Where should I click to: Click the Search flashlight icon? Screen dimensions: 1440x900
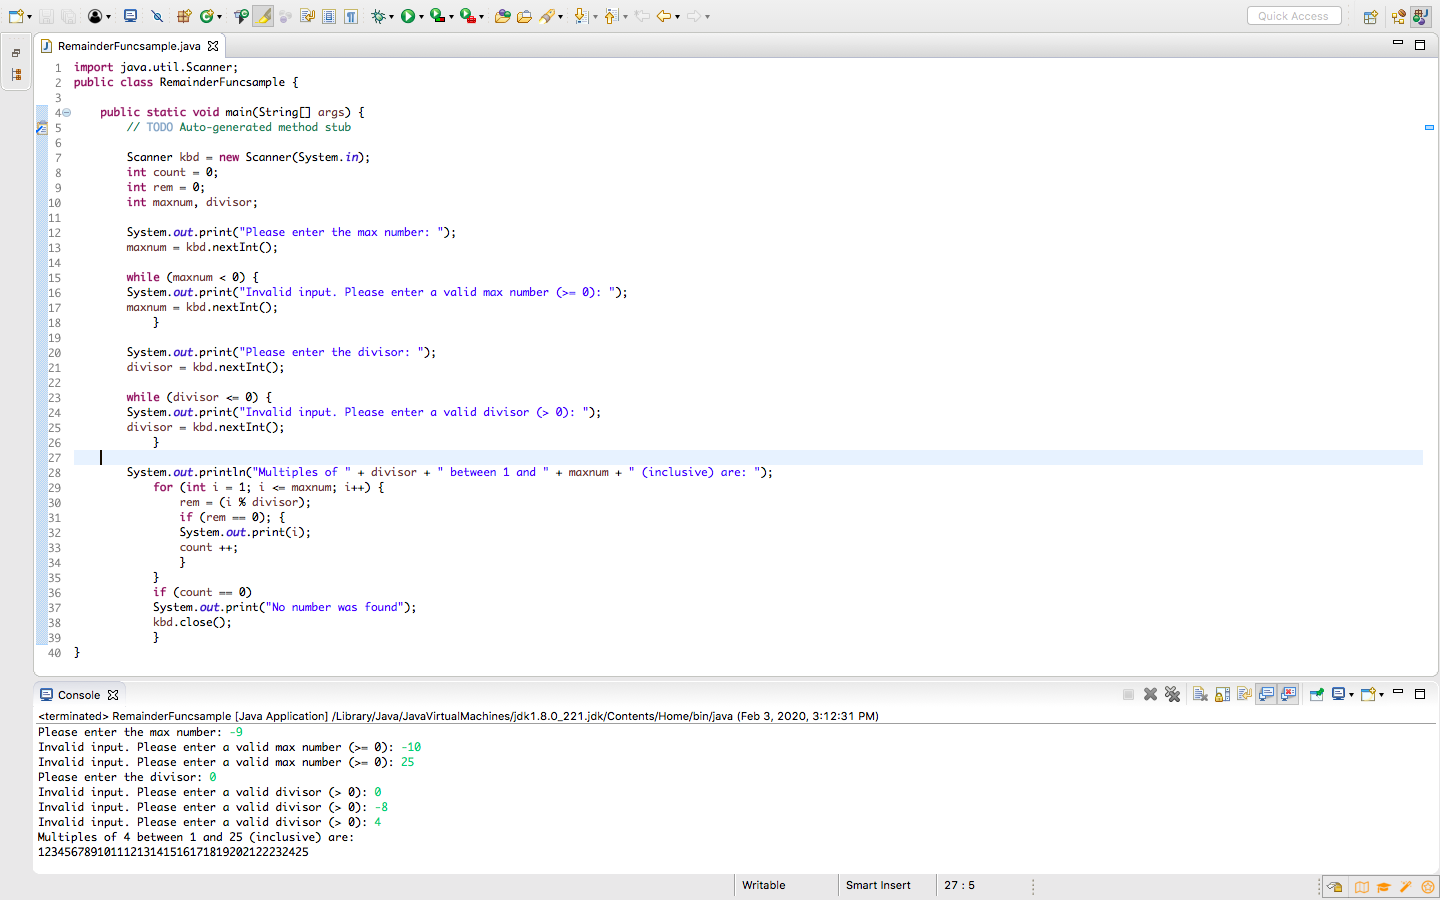click(x=548, y=16)
